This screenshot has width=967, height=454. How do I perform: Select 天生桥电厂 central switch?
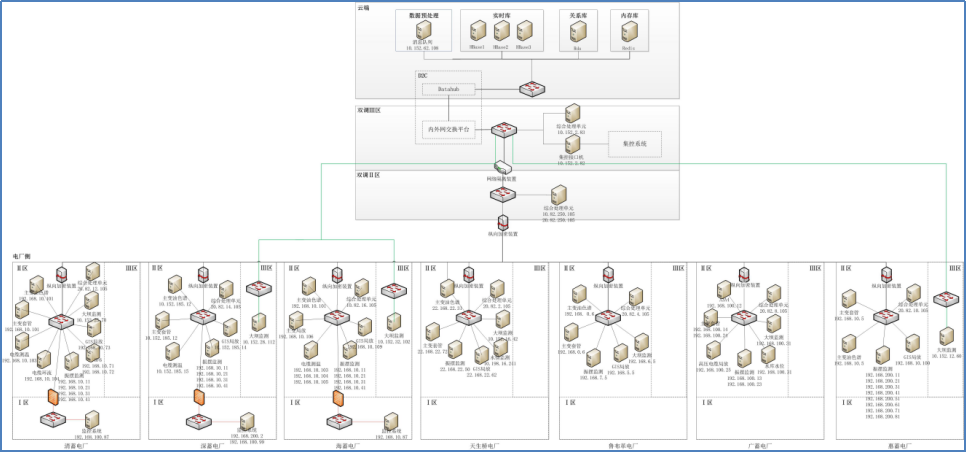469,318
